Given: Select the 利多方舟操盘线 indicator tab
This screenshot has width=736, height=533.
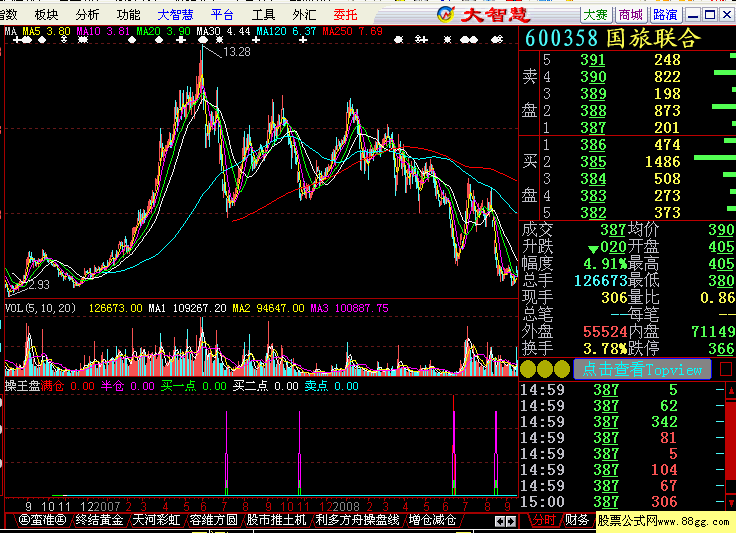Looking at the screenshot, I should pos(357,520).
